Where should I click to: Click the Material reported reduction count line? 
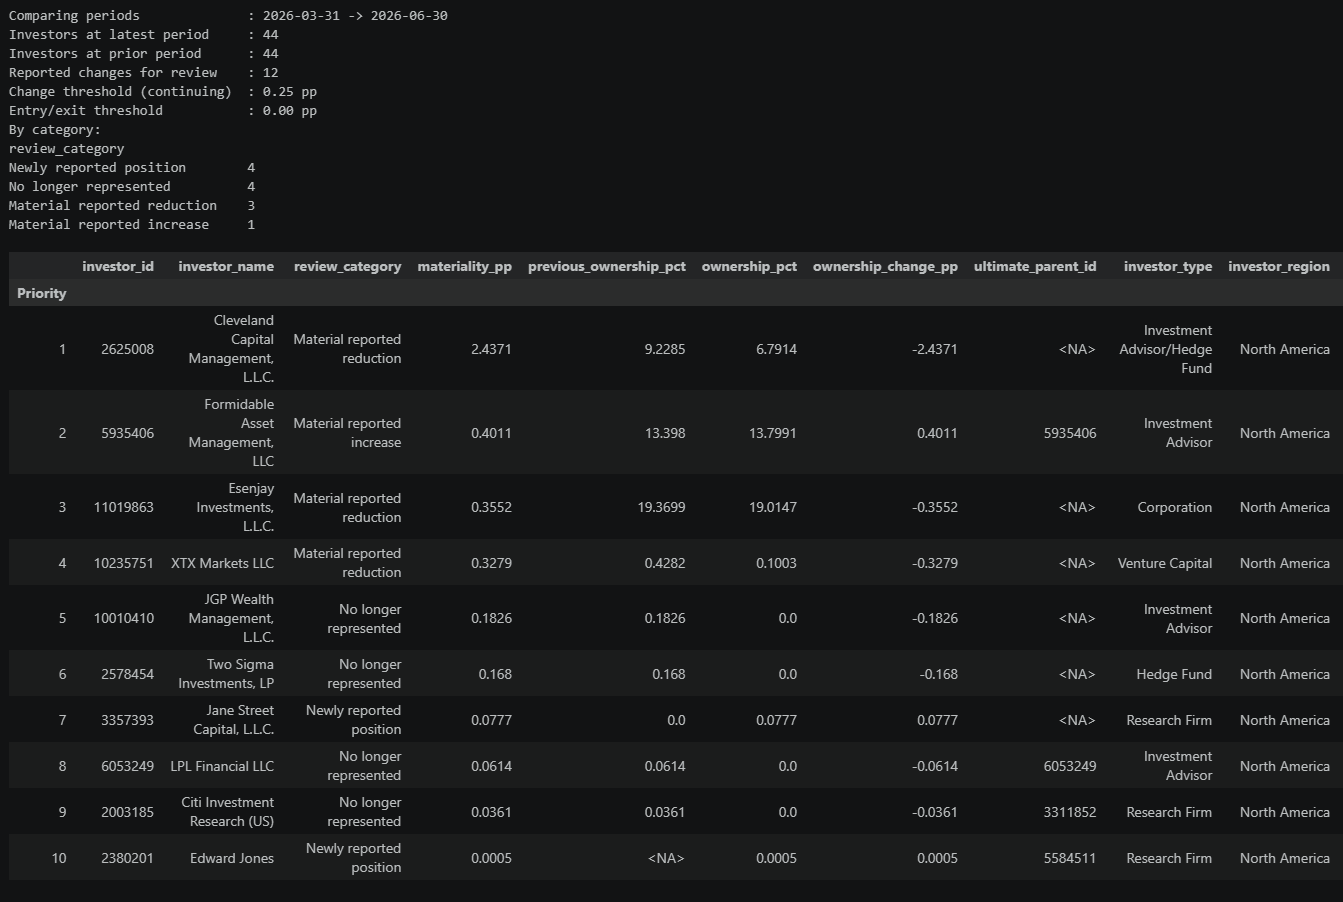[x=132, y=205]
